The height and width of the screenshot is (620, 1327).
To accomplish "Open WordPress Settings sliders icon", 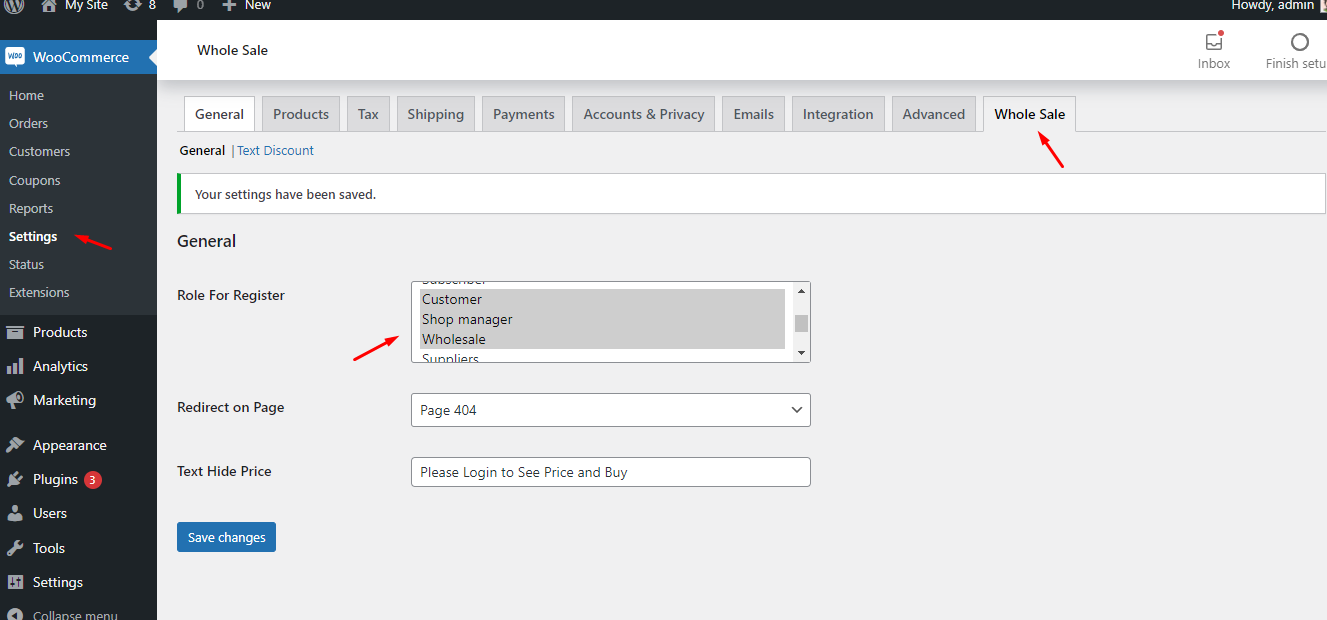I will 15,582.
